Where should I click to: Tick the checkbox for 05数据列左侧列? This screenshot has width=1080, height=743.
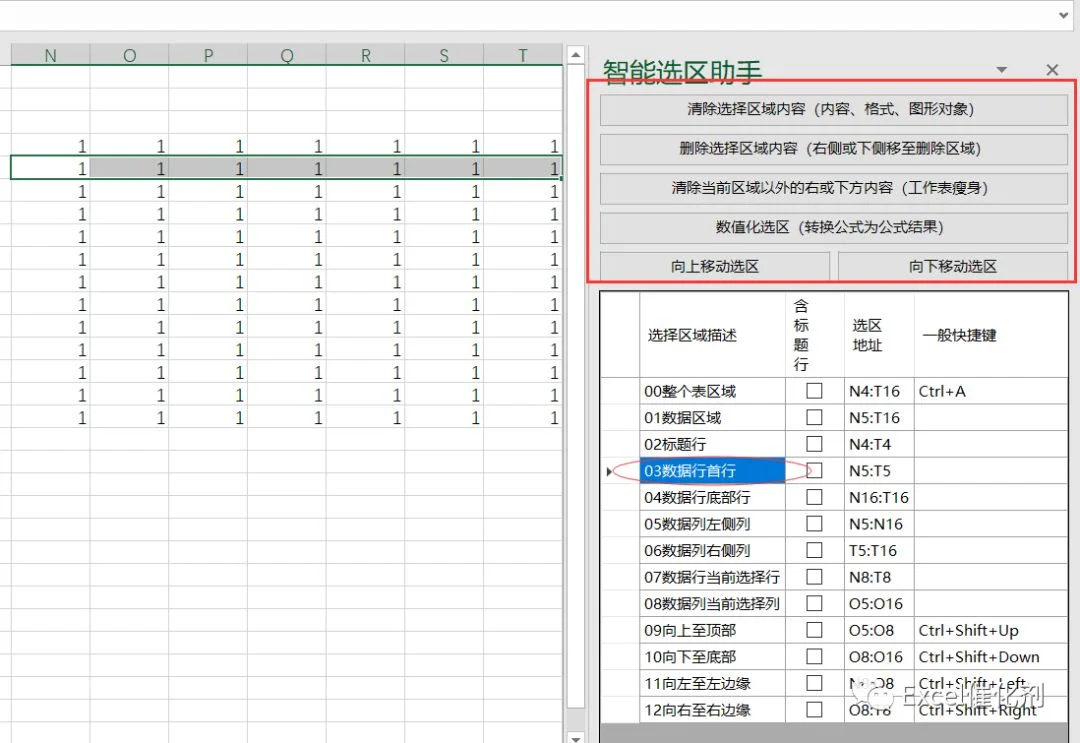(814, 524)
